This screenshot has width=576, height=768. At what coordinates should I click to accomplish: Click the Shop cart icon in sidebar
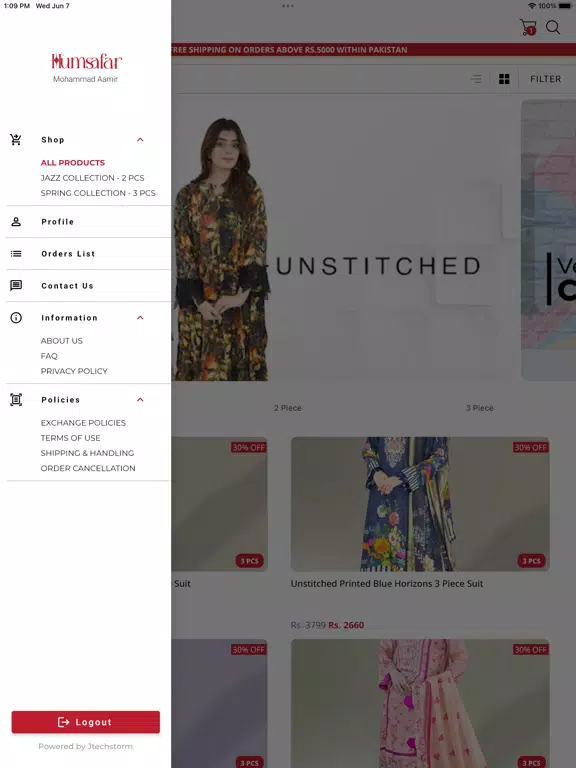point(16,140)
